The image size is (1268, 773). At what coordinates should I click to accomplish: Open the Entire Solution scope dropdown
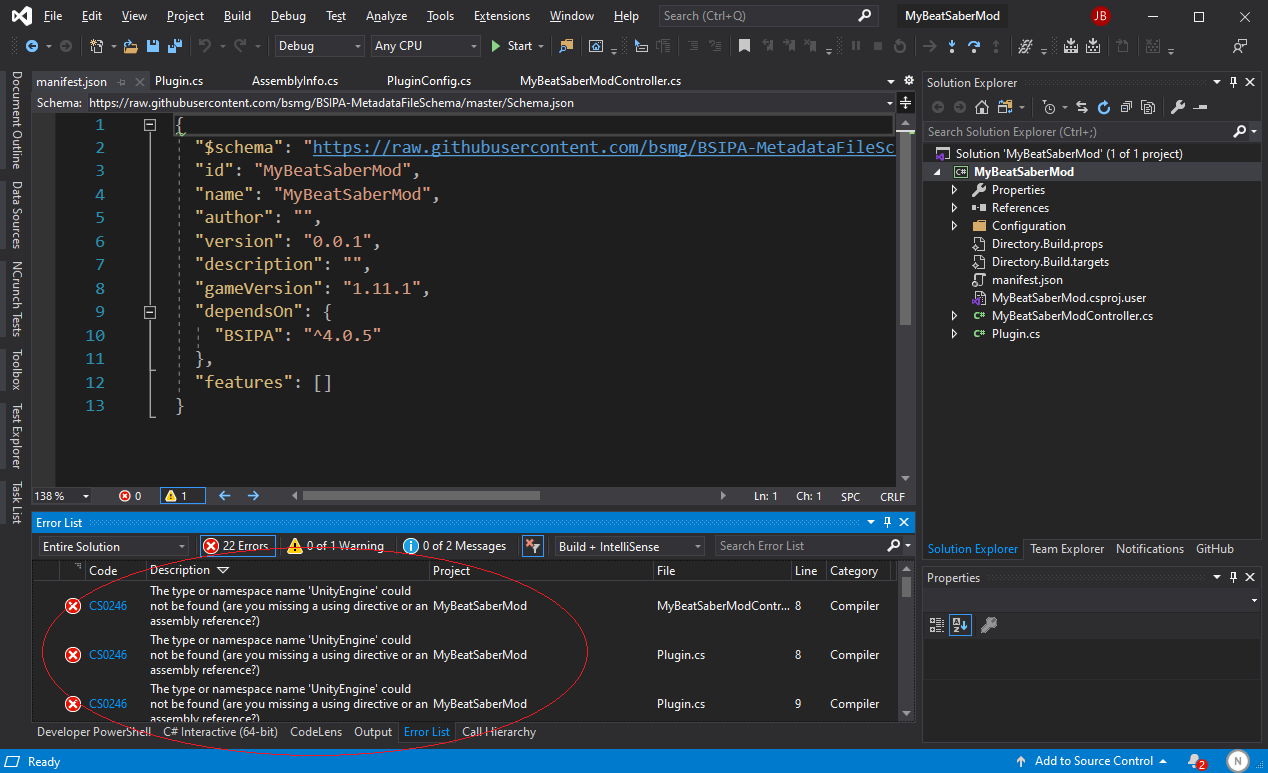click(x=114, y=546)
